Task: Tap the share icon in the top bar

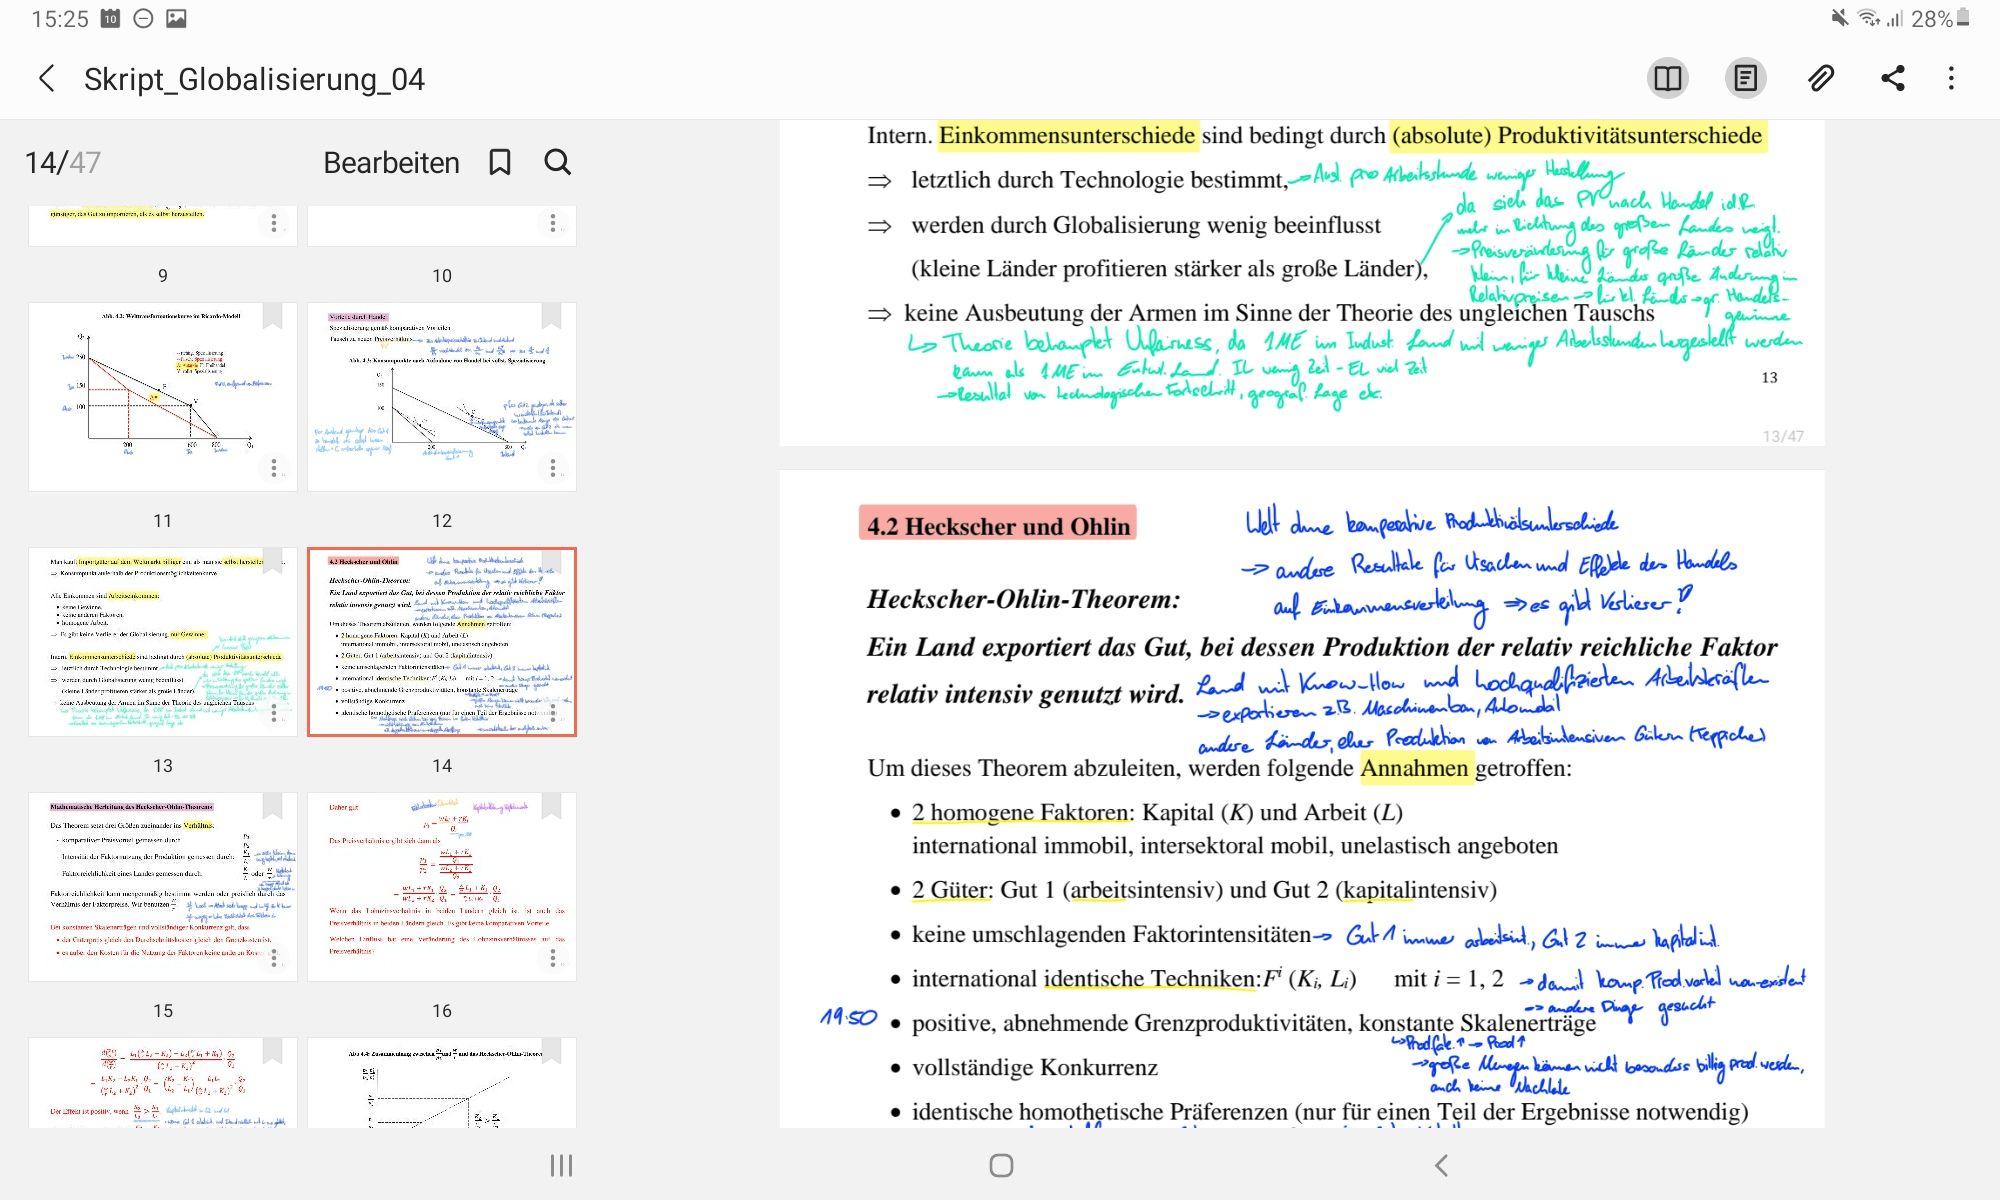Action: point(1892,79)
